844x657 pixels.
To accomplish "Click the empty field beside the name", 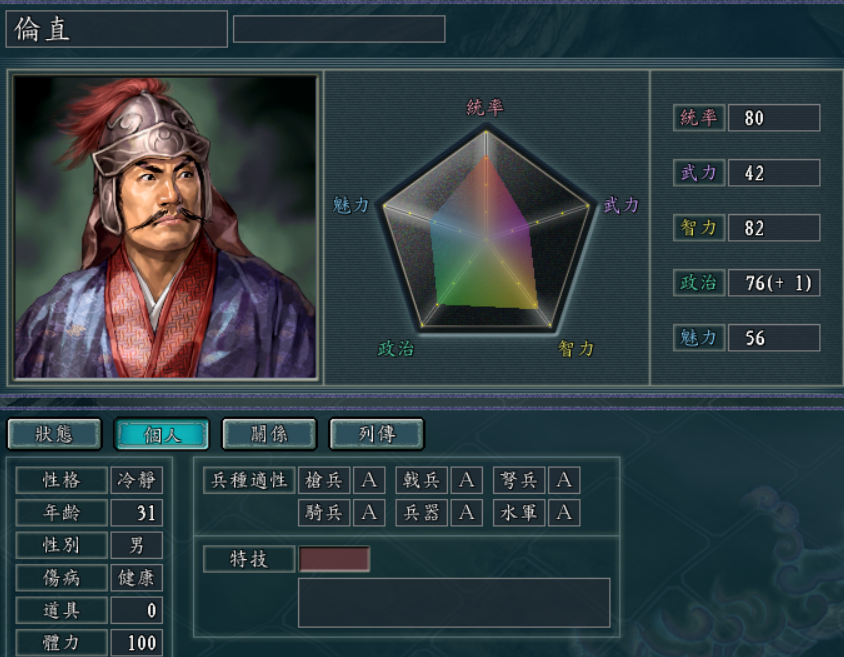I will 339,29.
